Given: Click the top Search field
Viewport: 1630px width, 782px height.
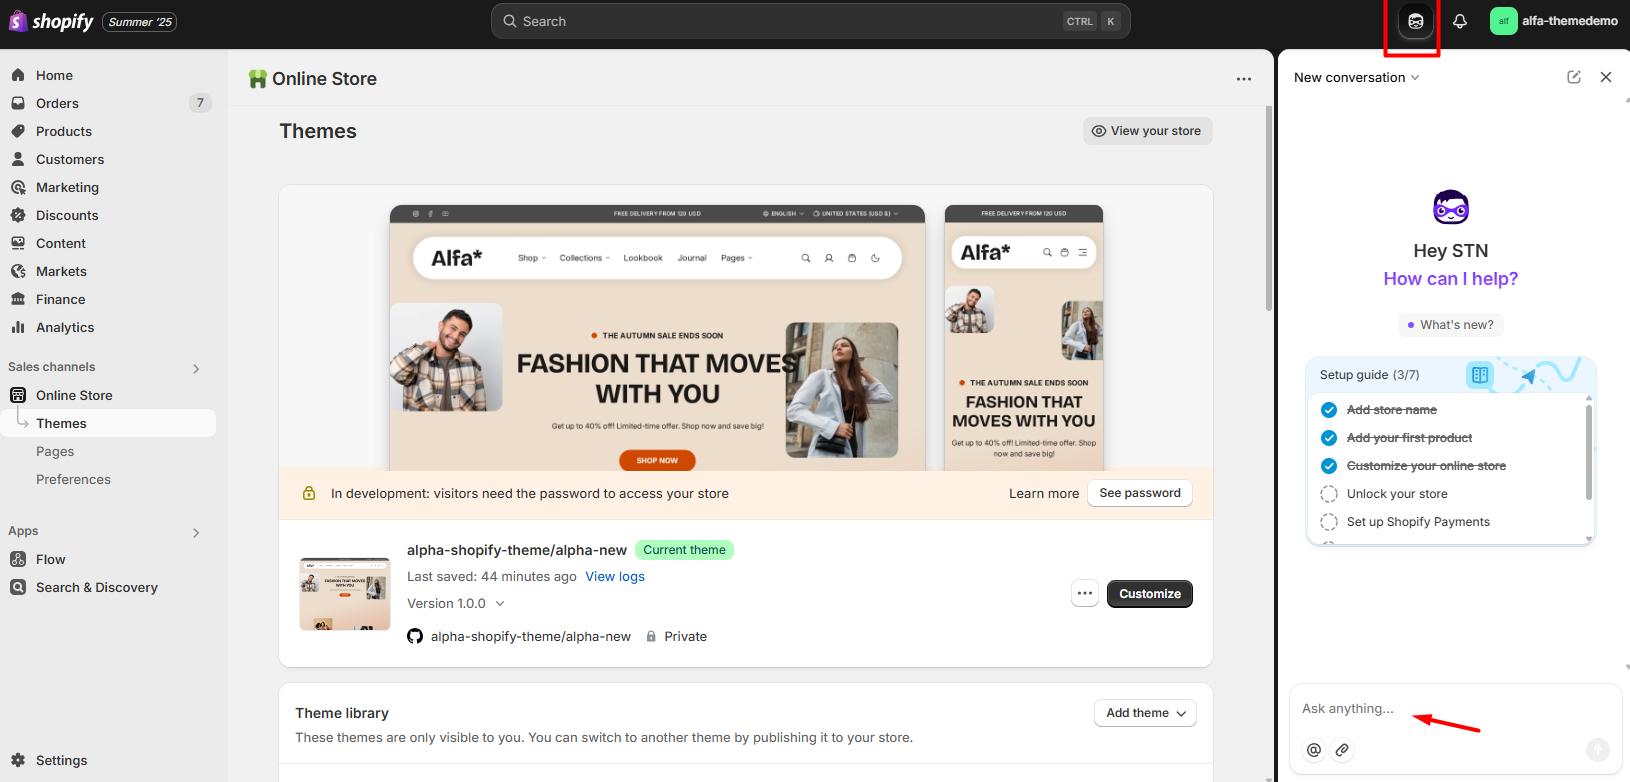Looking at the screenshot, I should (x=810, y=21).
